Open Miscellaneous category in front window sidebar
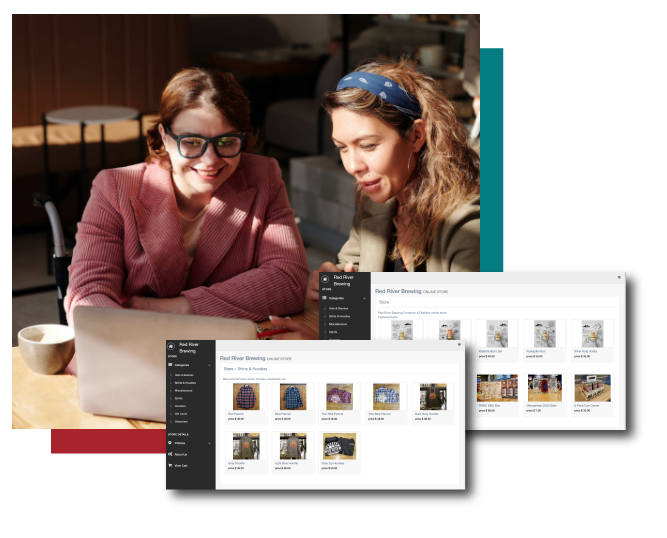Image resolution: width=667 pixels, height=538 pixels. point(183,390)
